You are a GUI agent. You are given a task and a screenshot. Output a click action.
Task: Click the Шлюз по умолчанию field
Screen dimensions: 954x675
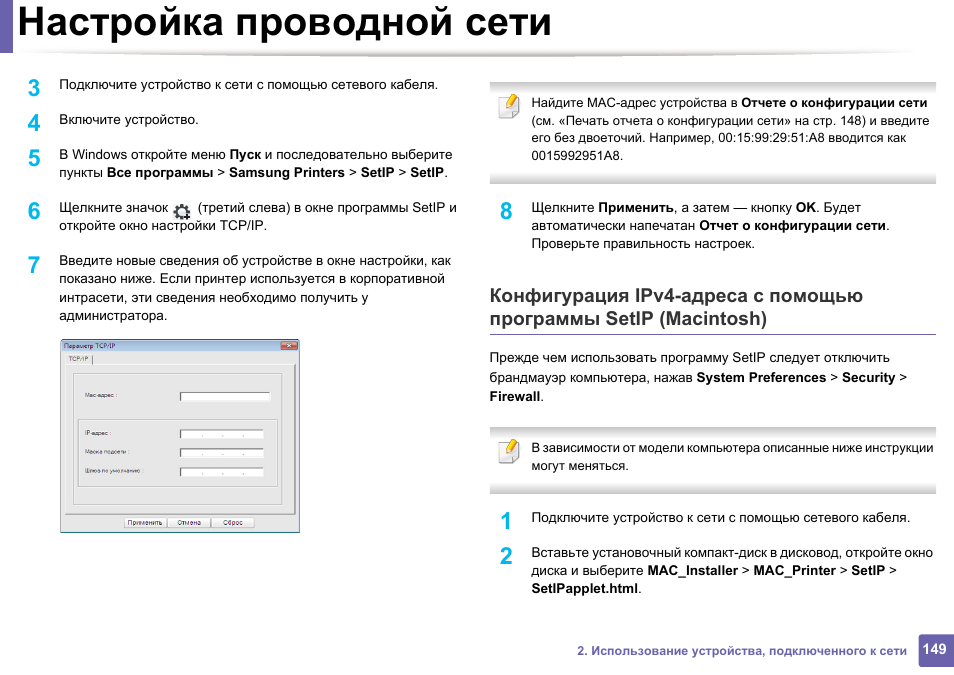pyautogui.click(x=221, y=470)
